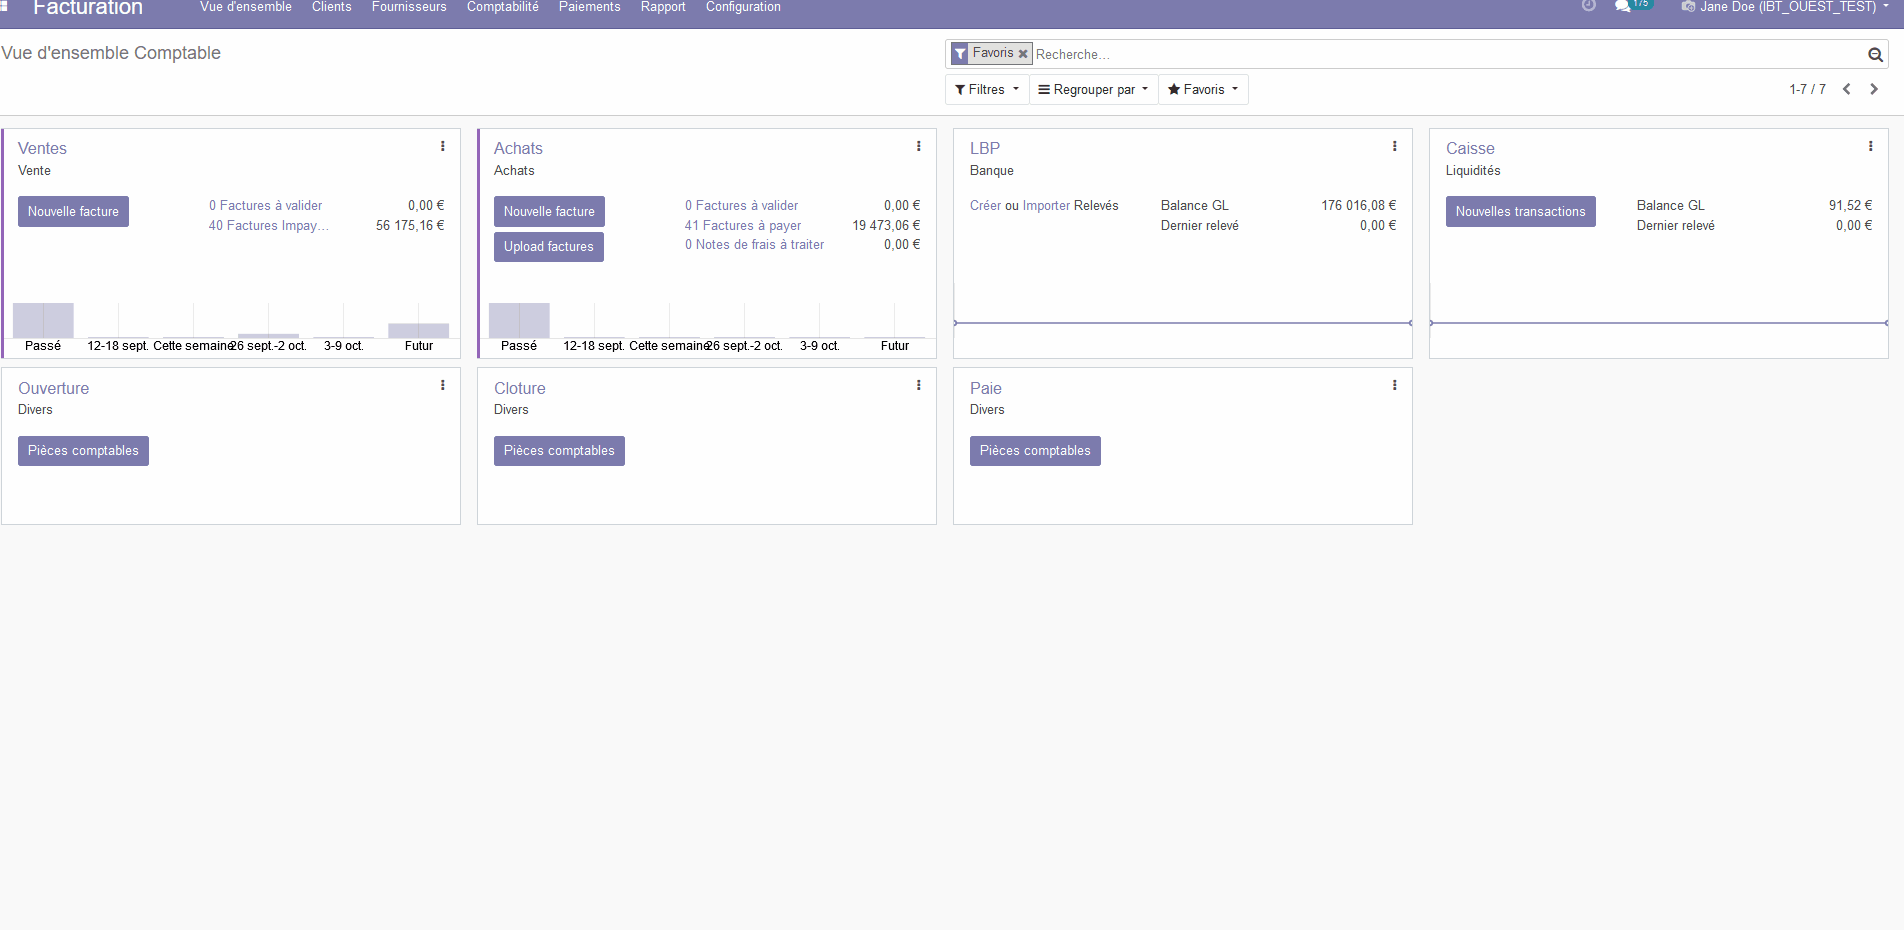Go to next page arrow
Image resolution: width=1904 pixels, height=930 pixels.
1874,89
